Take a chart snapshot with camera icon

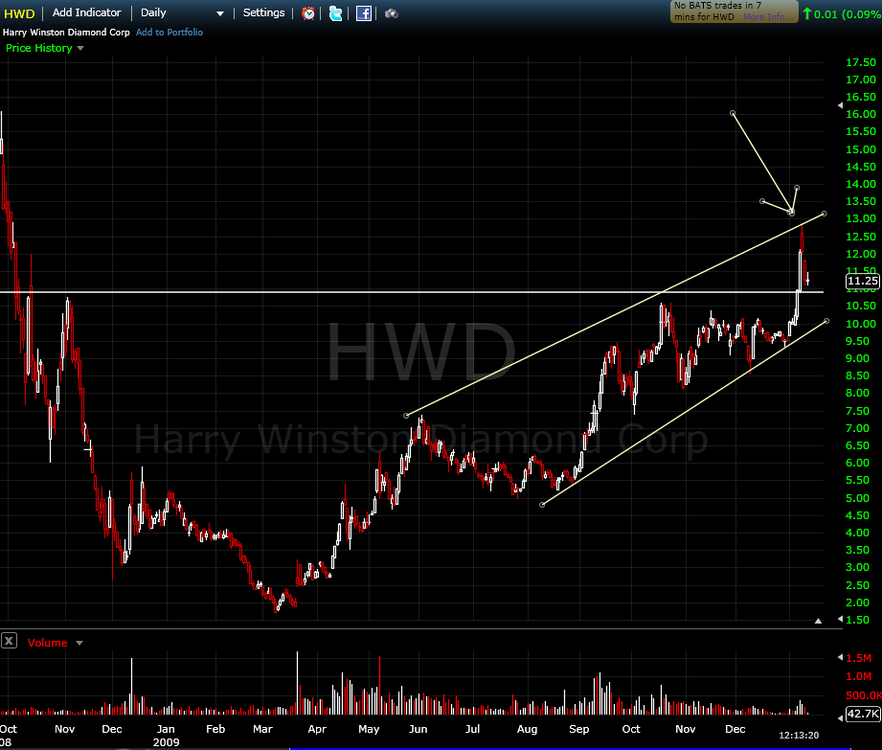(391, 14)
